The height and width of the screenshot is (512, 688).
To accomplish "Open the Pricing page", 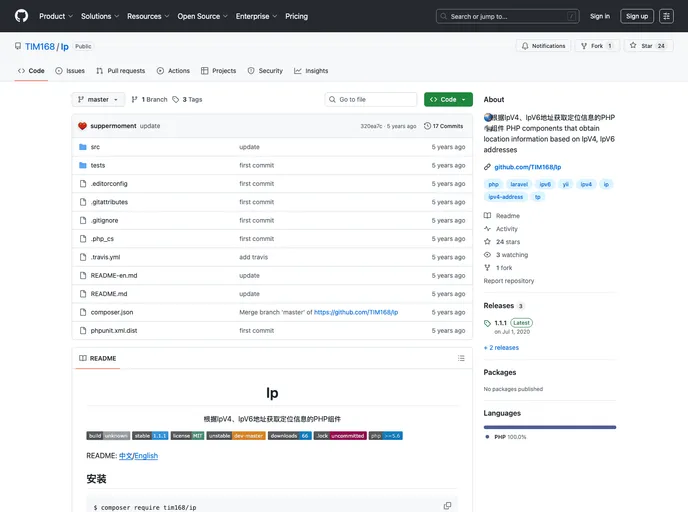I will (x=296, y=16).
